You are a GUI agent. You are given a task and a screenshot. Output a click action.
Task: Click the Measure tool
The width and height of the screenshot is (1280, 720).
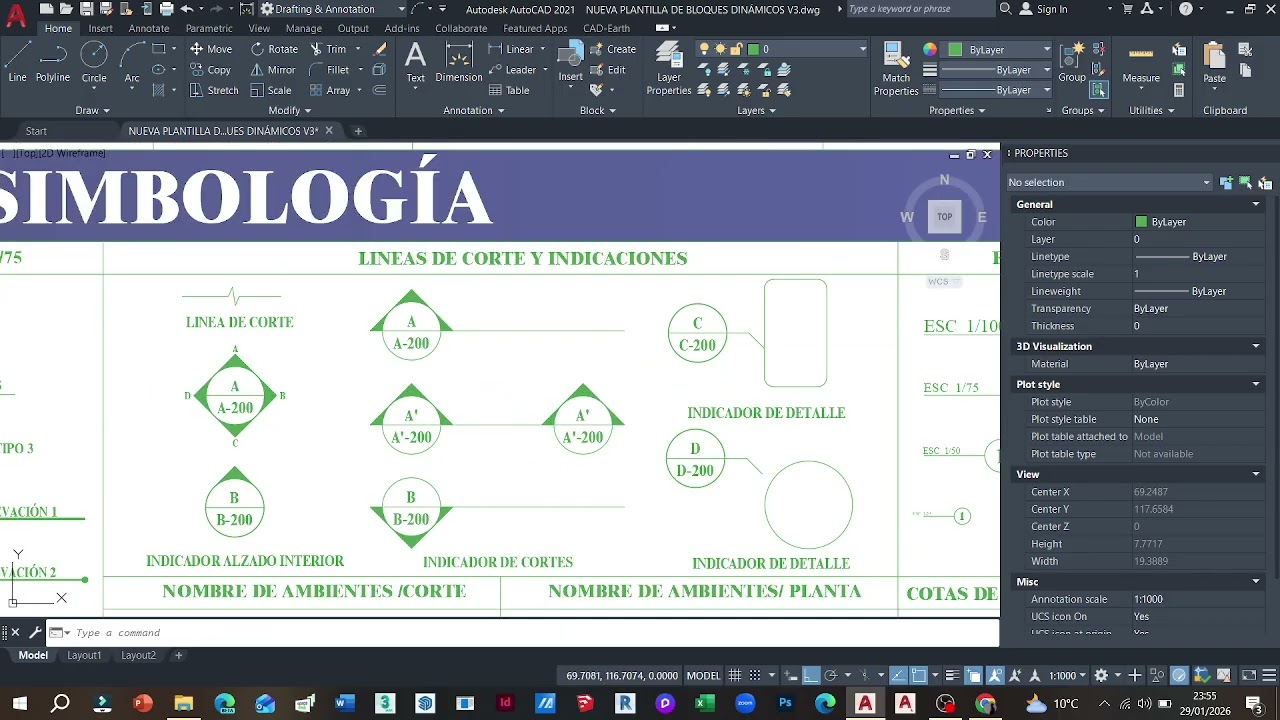pos(1141,62)
